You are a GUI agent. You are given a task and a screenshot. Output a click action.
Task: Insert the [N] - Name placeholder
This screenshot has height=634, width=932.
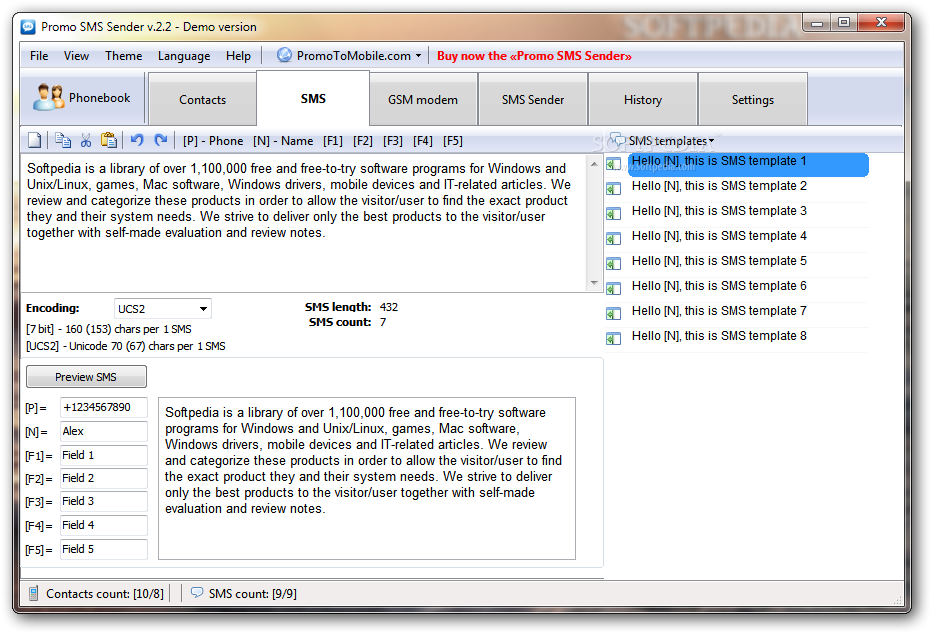283,141
